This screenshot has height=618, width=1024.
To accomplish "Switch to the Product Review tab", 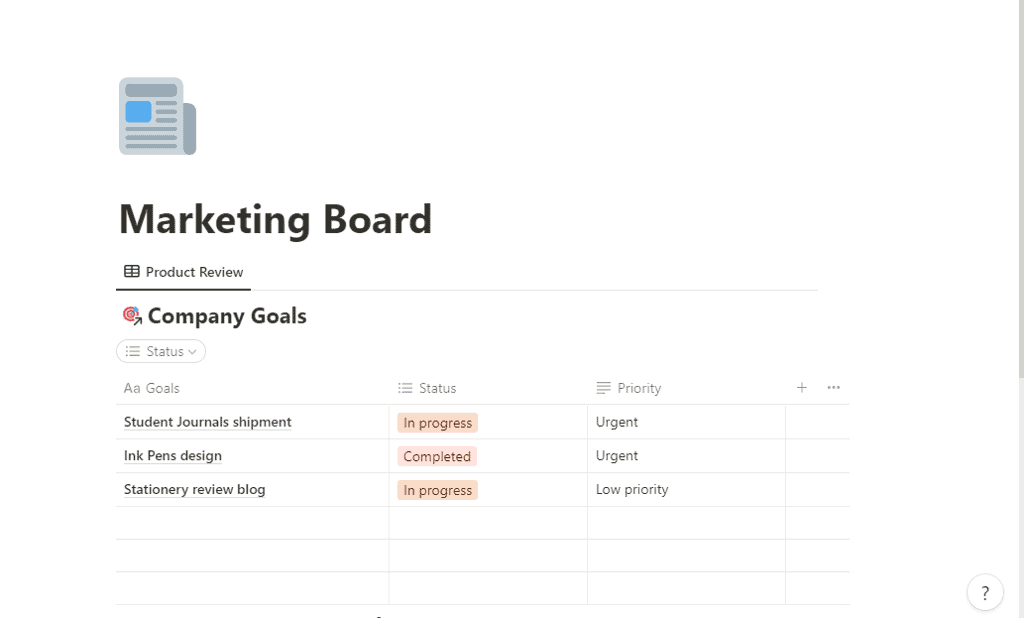I will pyautogui.click(x=194, y=272).
